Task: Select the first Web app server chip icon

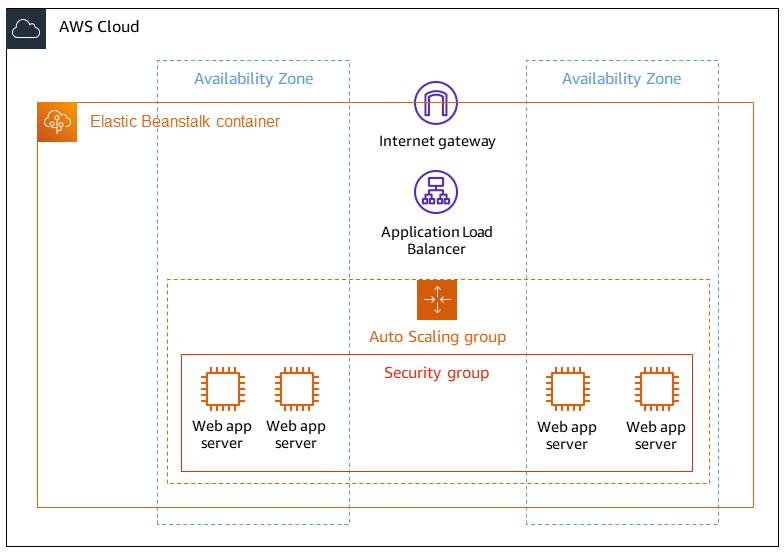Action: pos(223,389)
